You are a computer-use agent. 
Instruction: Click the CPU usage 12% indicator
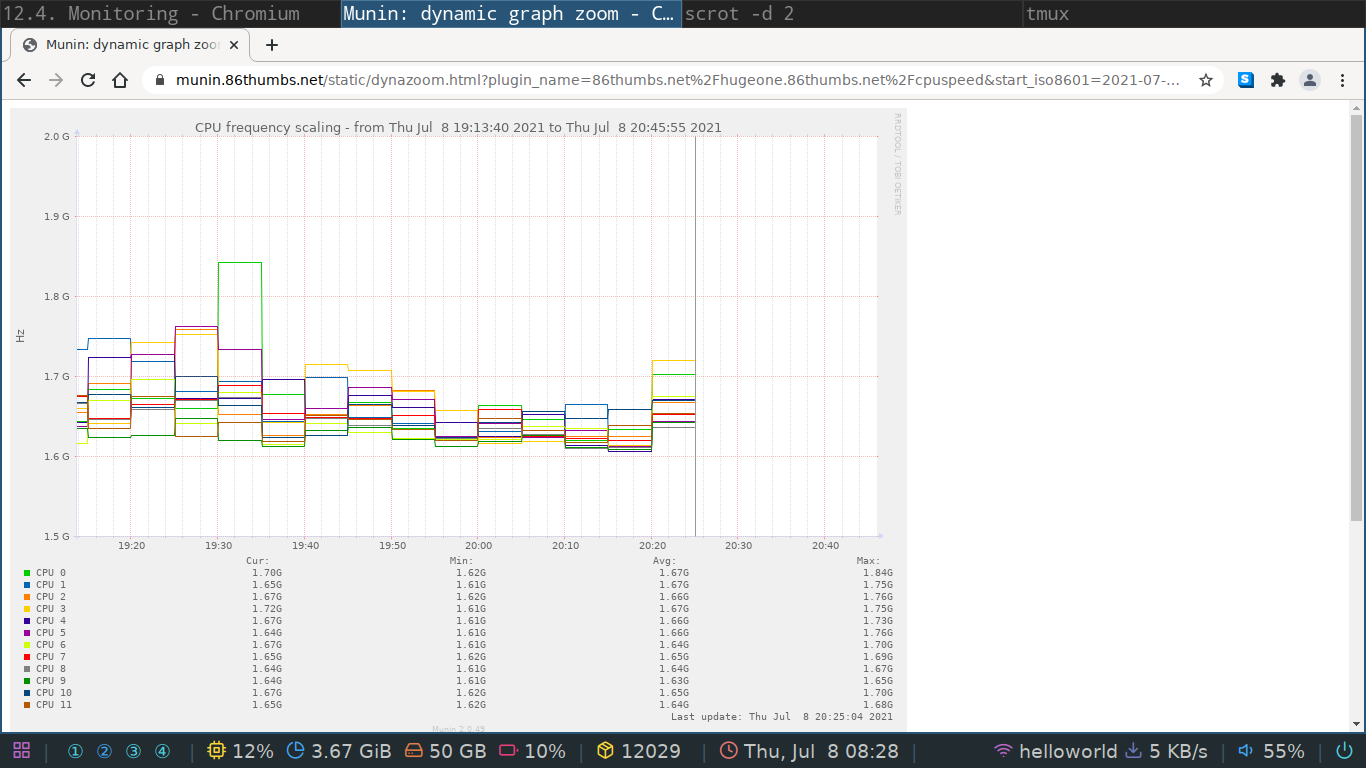click(x=240, y=751)
